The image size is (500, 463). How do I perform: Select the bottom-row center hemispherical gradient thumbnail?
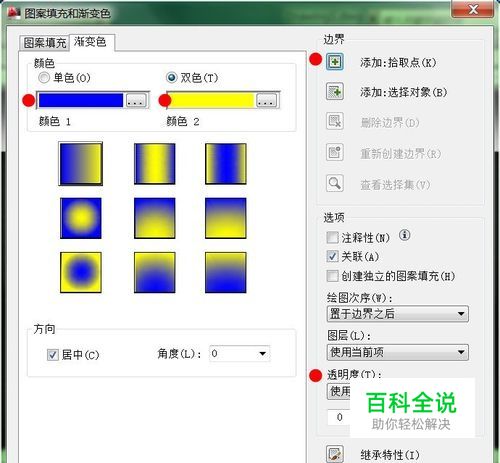pos(155,272)
